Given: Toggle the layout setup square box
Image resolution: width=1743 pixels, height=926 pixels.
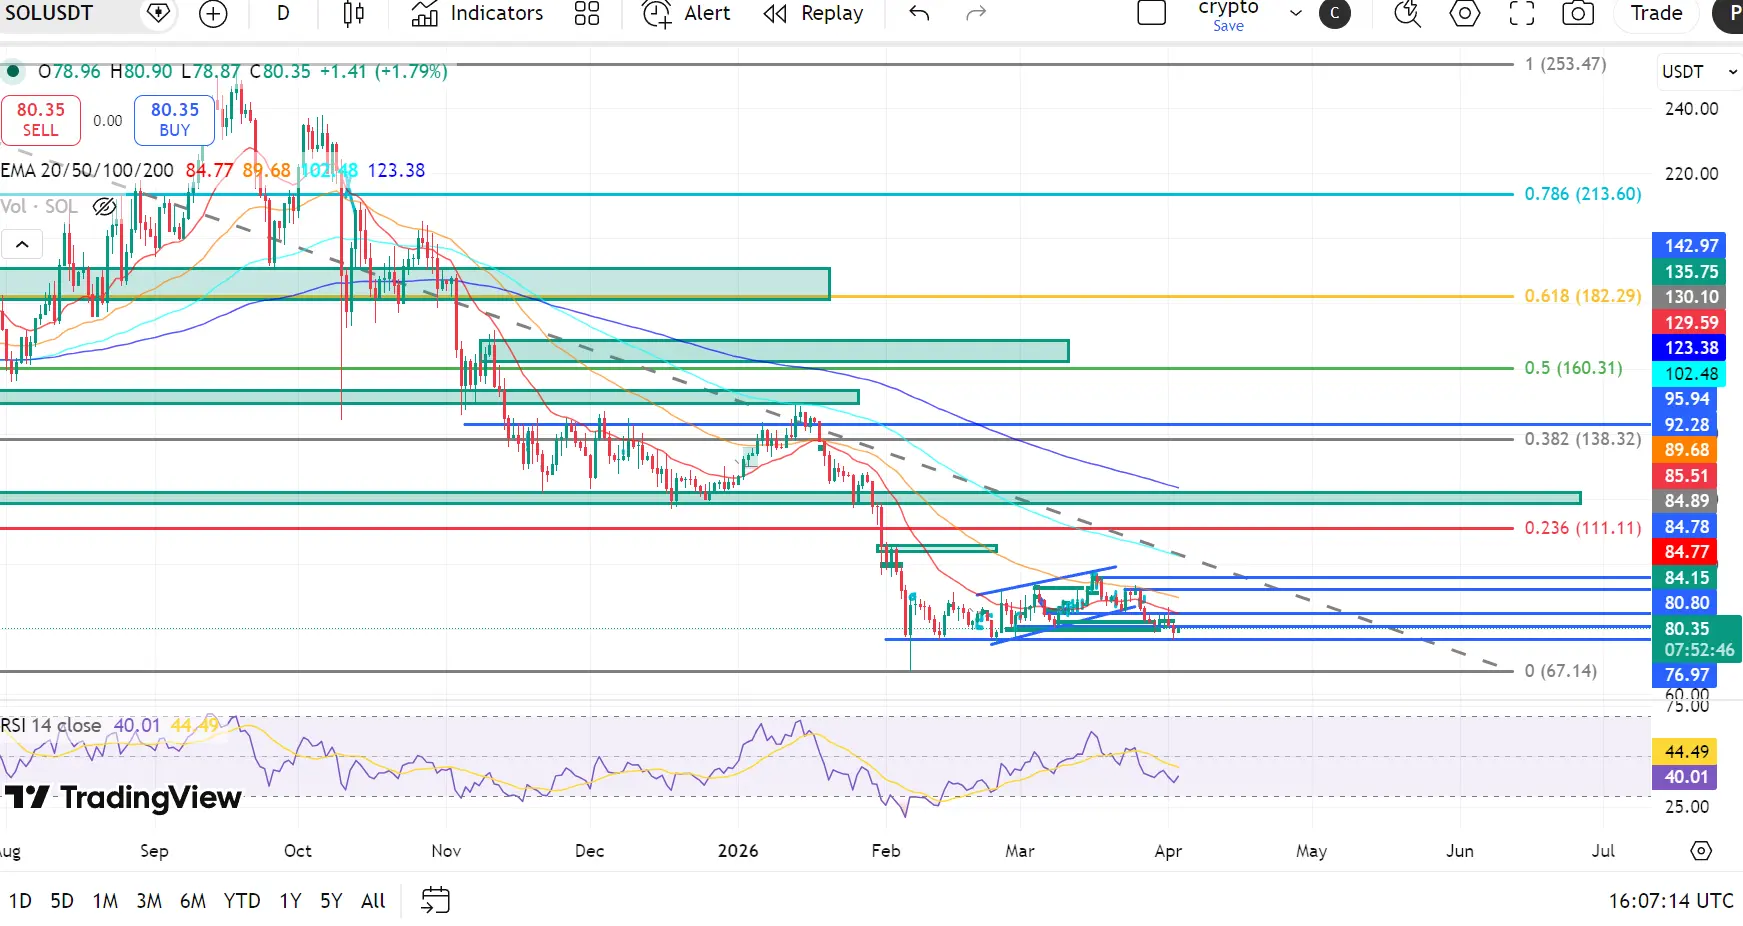Looking at the screenshot, I should coord(1152,14).
